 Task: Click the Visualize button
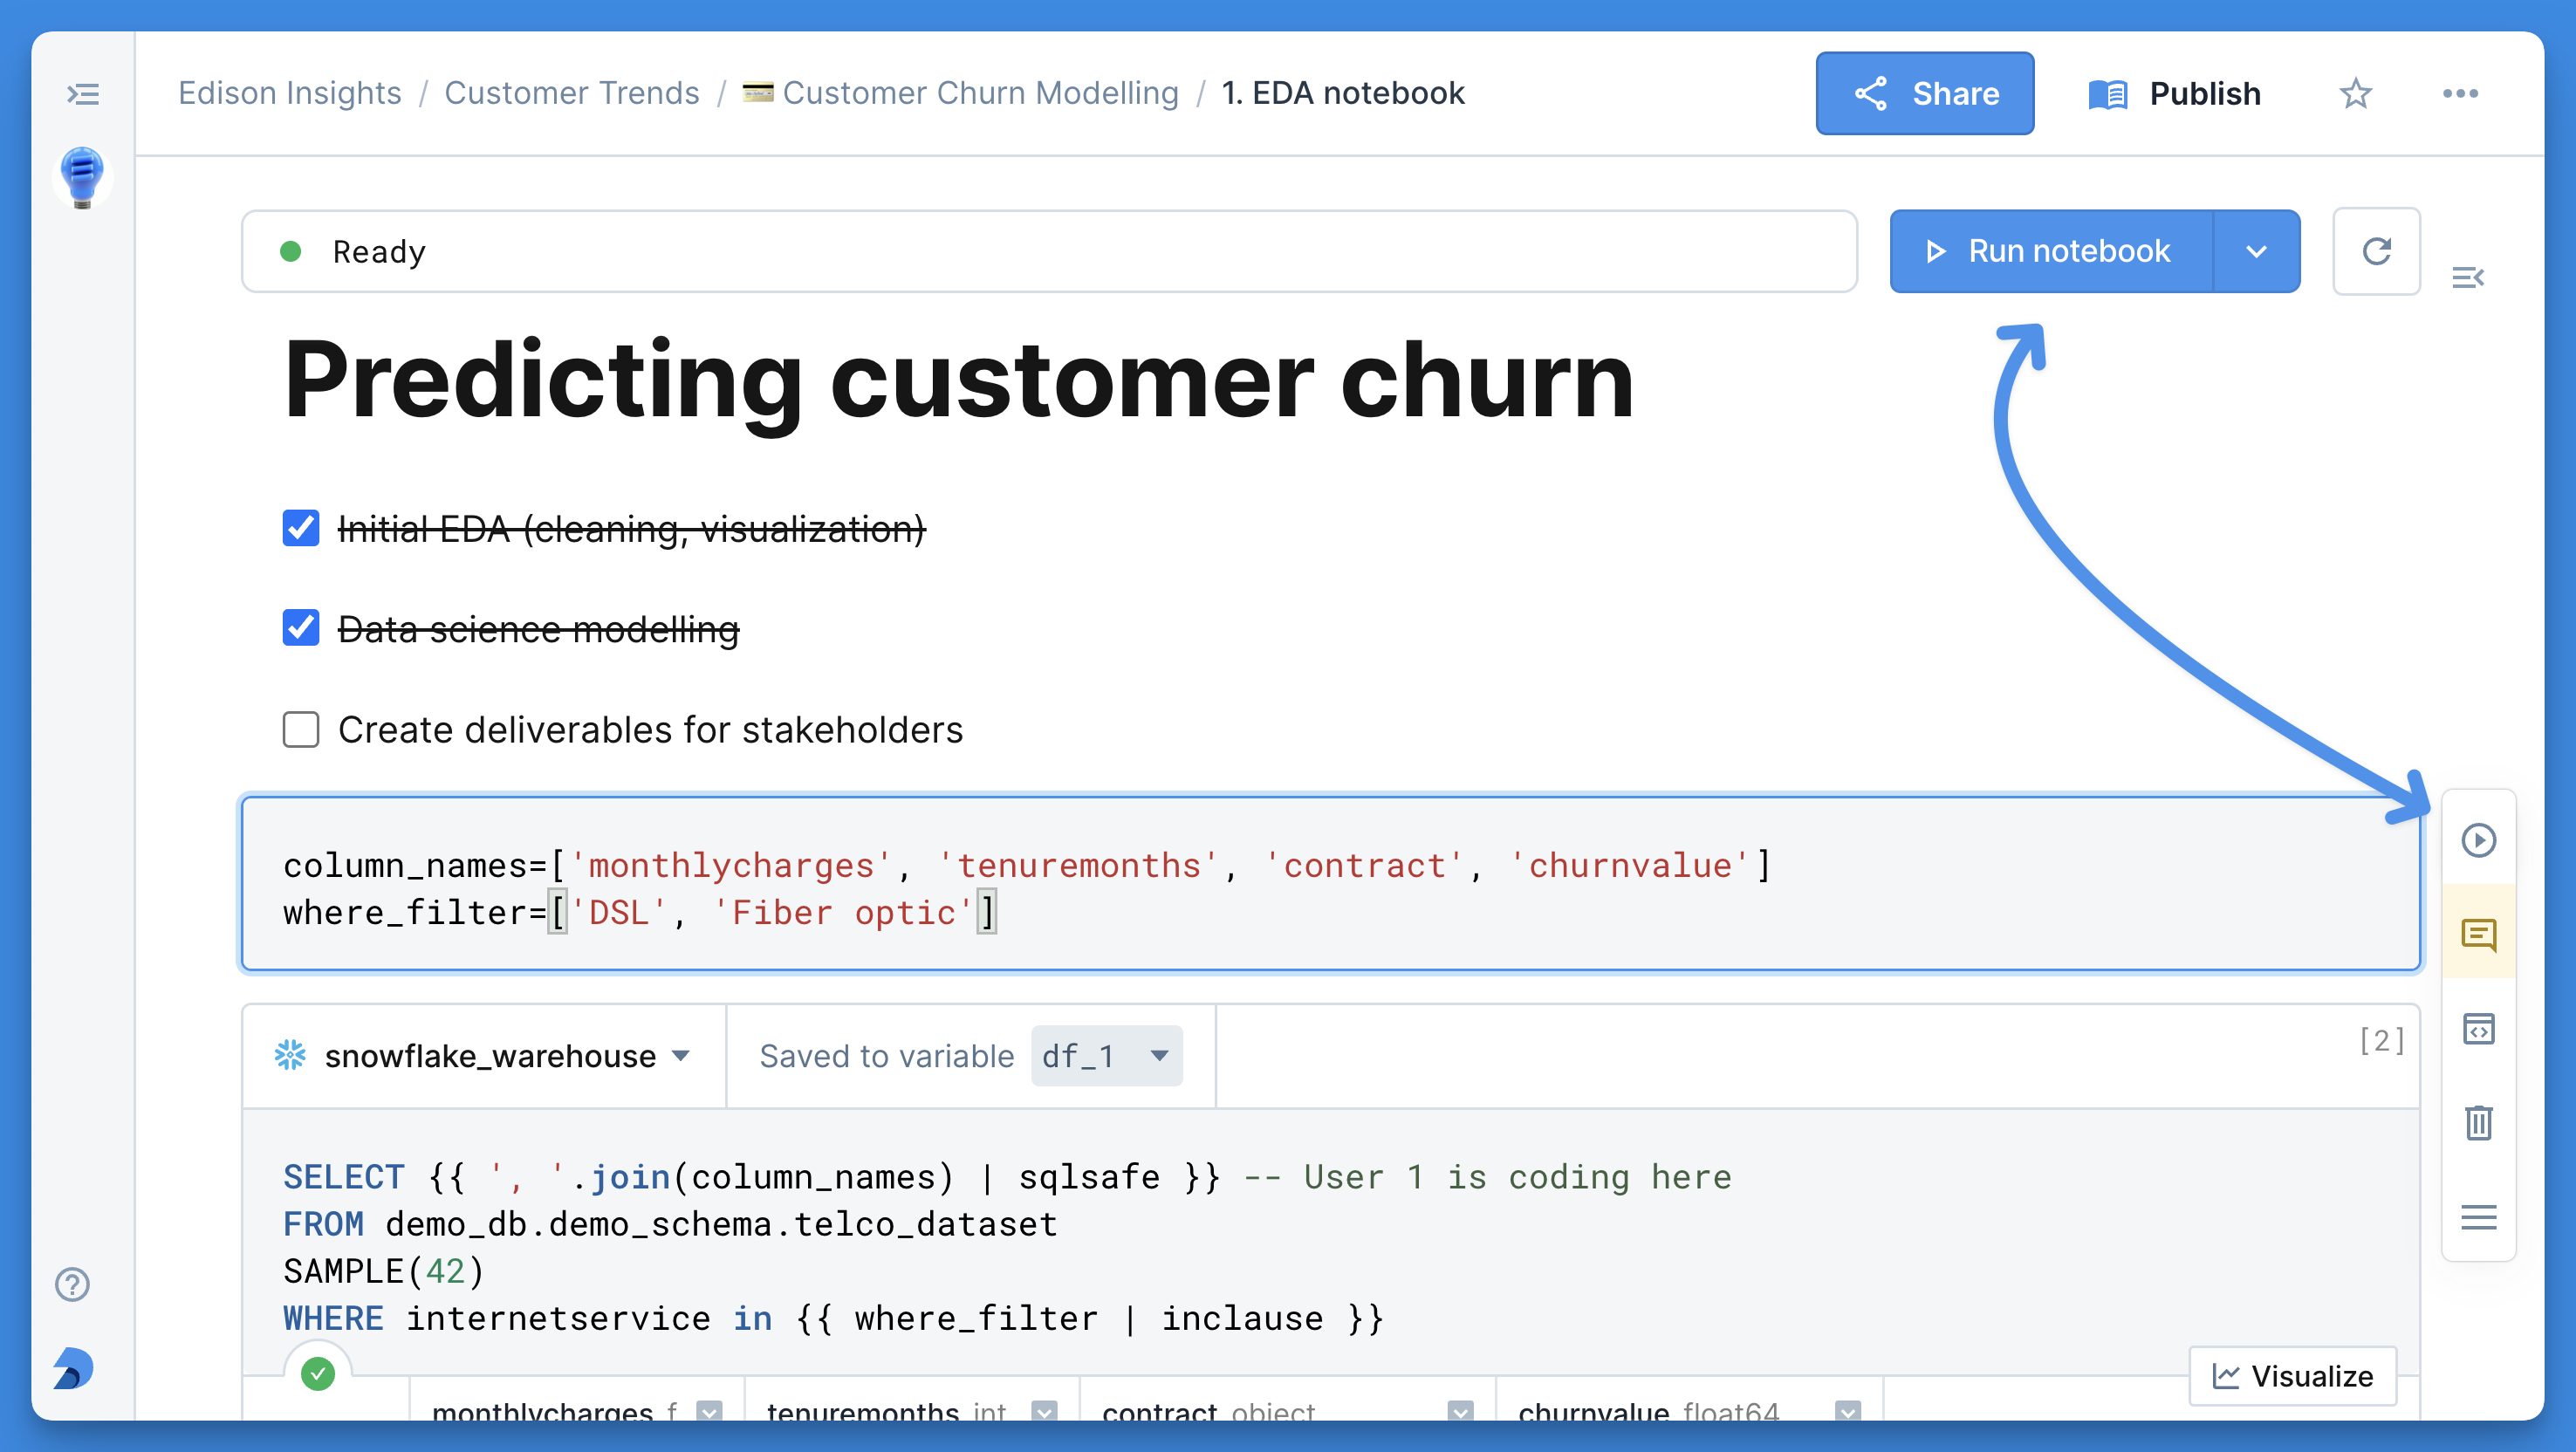point(2292,1376)
